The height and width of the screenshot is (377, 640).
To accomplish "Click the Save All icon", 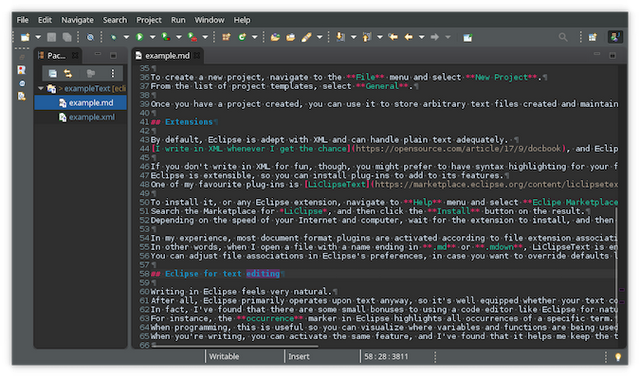I will point(67,37).
